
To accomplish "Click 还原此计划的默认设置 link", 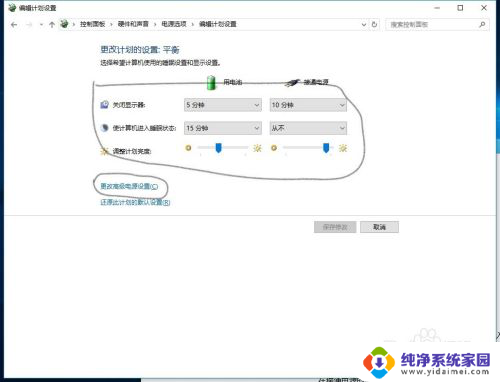I will (135, 202).
